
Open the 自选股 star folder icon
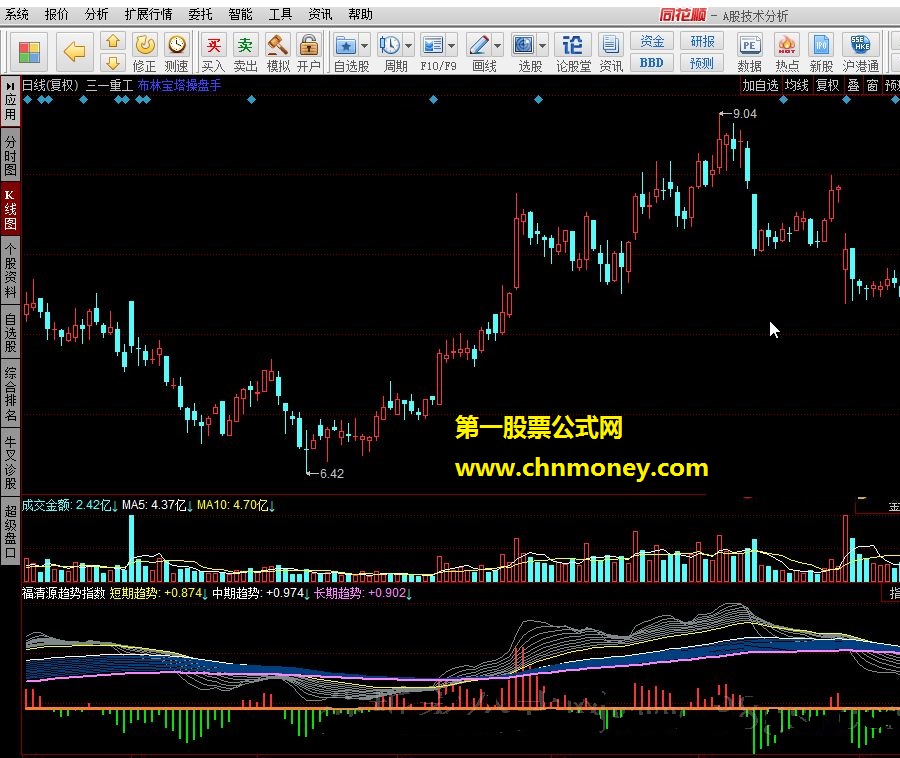pos(347,45)
